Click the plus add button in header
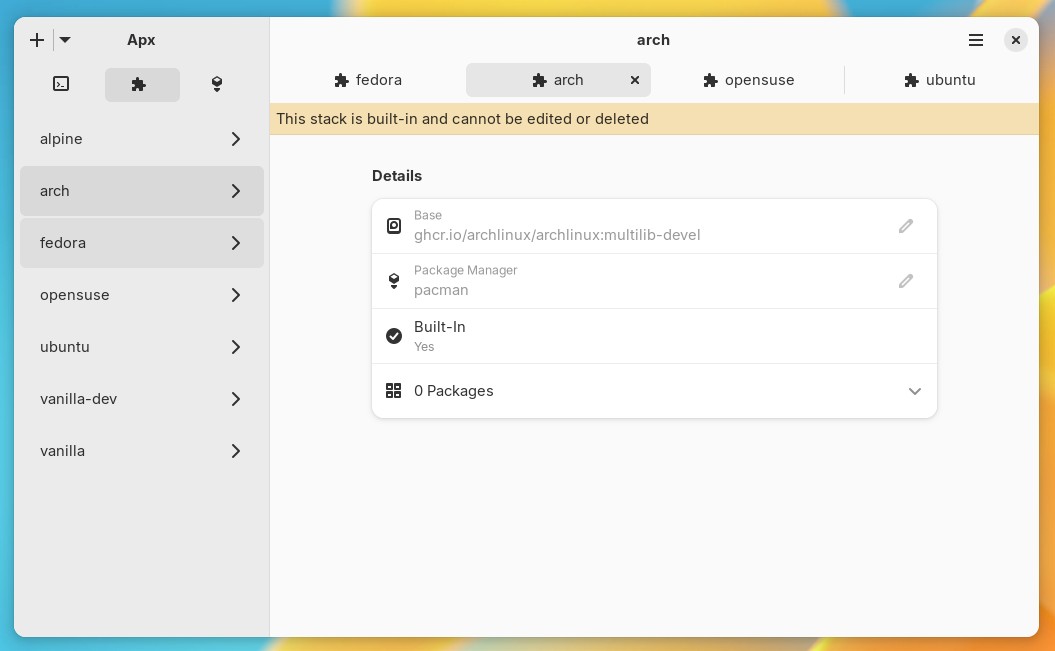 (37, 40)
